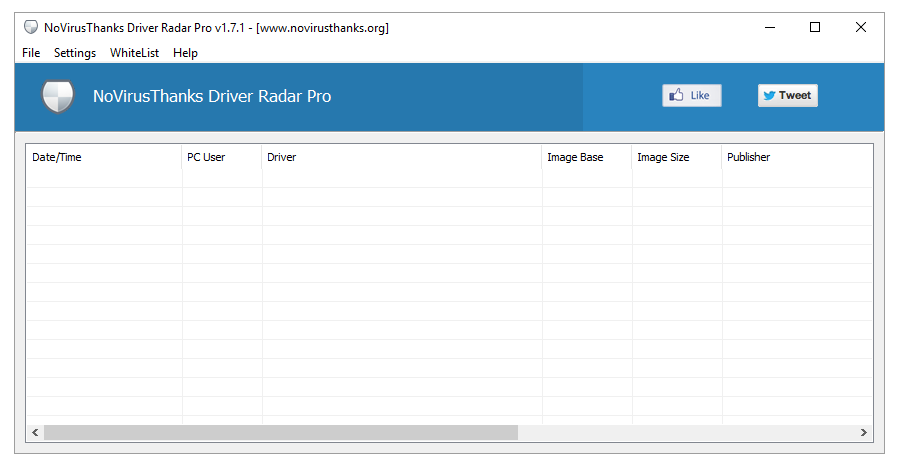Open the WhiteList menu
Viewport: 918px width, 471px height.
pyautogui.click(x=134, y=53)
